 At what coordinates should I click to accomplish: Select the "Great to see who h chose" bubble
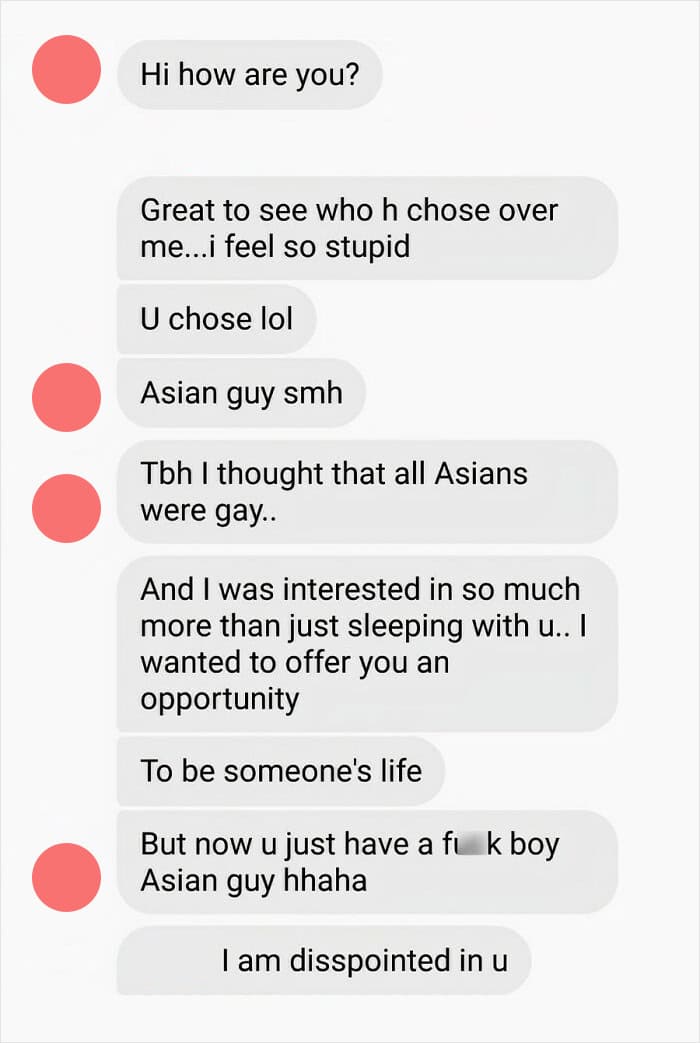click(x=367, y=228)
